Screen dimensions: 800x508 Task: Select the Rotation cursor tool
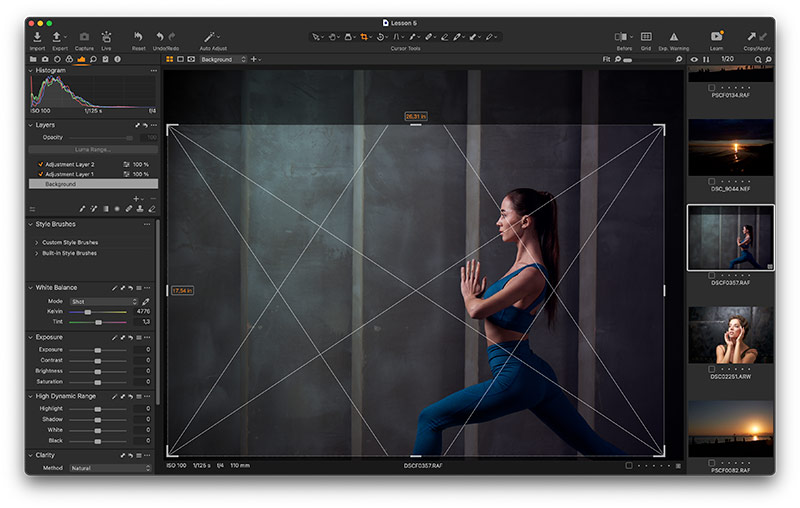380,37
